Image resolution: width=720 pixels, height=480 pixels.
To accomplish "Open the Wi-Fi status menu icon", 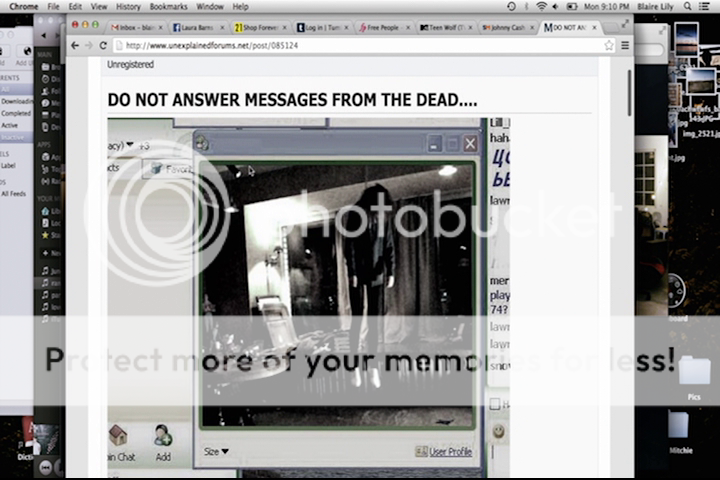I will pos(541,6).
